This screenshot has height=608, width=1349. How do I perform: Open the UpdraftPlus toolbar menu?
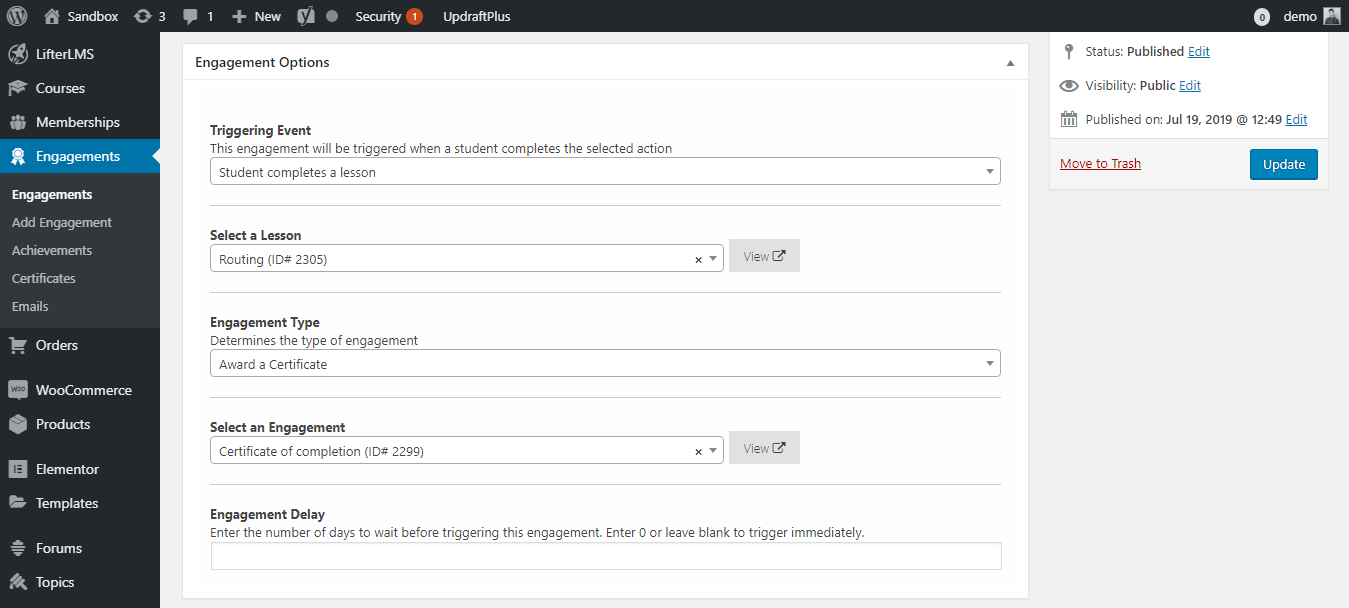477,16
